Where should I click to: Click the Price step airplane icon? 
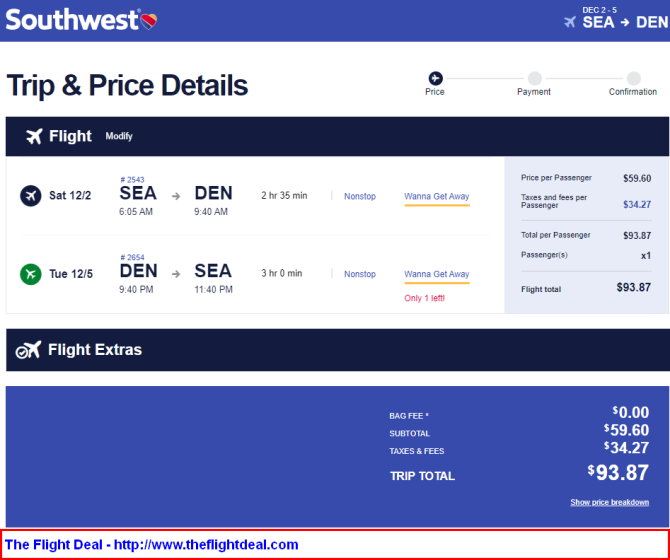(x=435, y=78)
